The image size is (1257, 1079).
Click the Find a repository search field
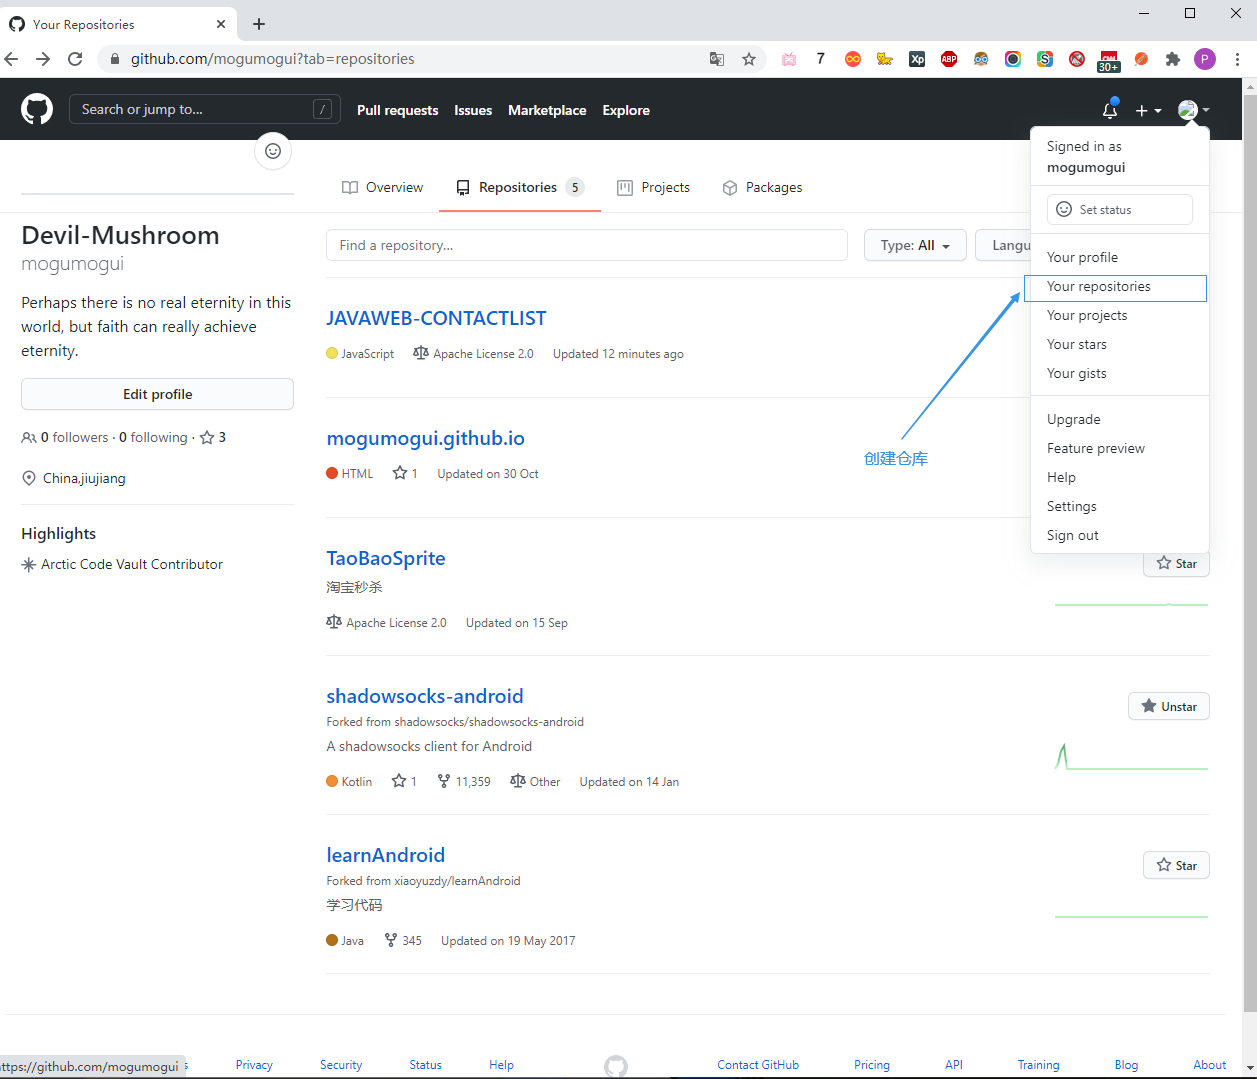point(587,245)
